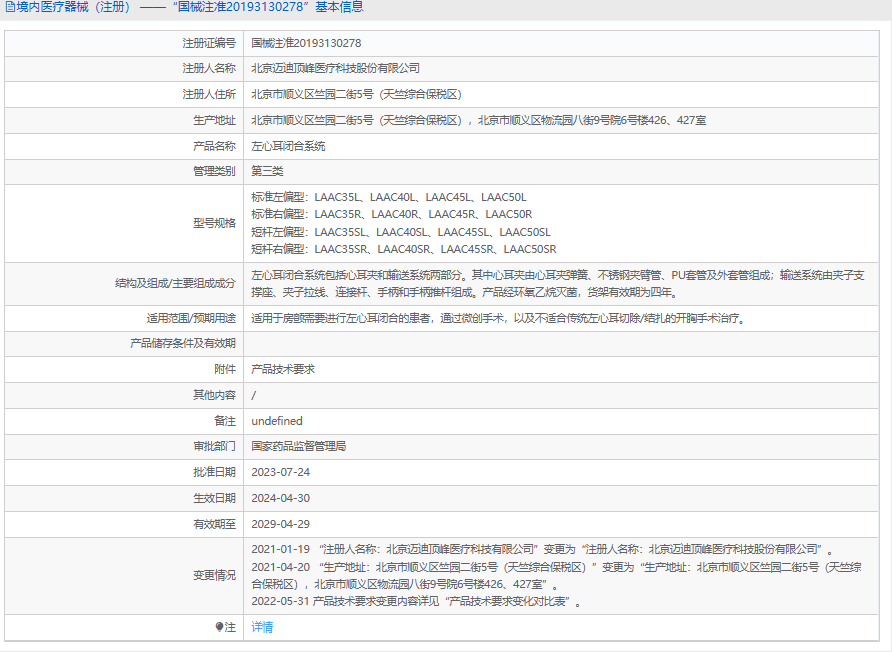Click the slash value in the 其他内容 row
The height and width of the screenshot is (652, 892).
[254, 395]
